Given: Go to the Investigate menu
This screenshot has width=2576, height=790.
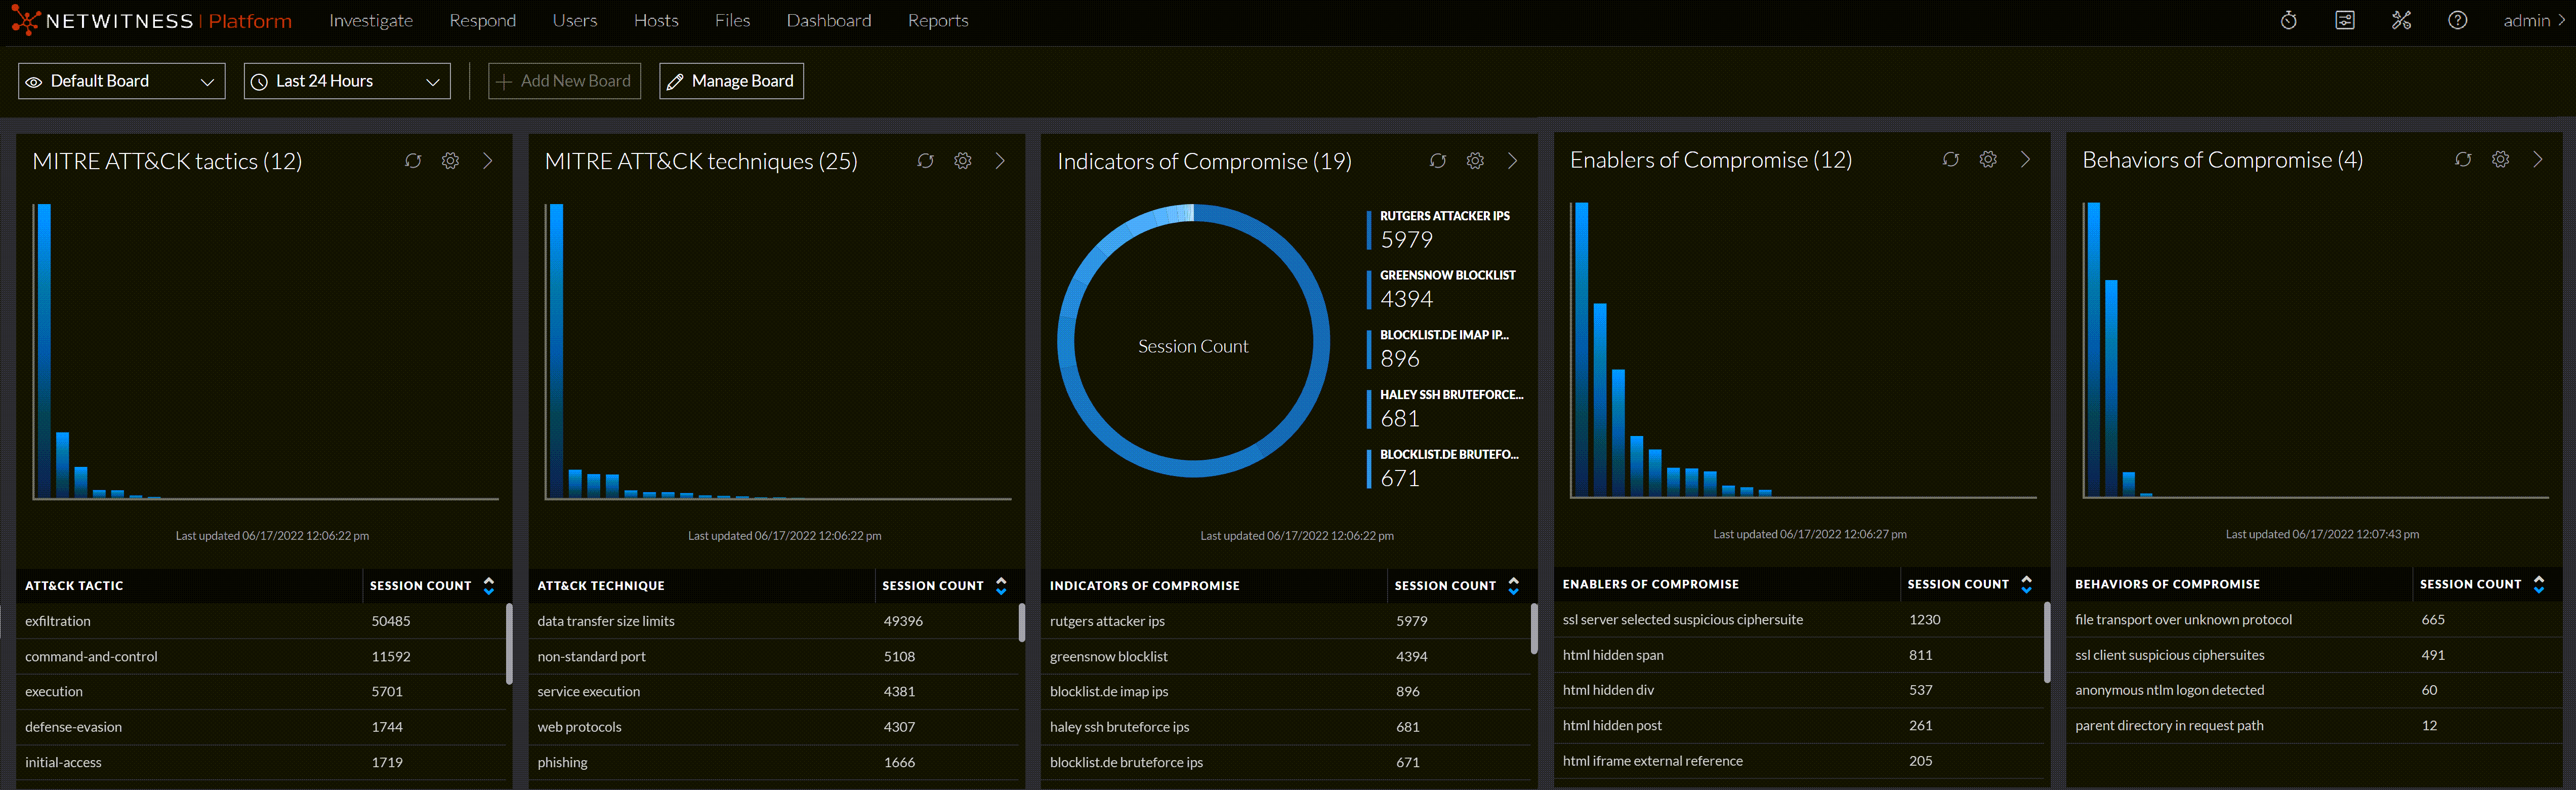Looking at the screenshot, I should click(371, 21).
